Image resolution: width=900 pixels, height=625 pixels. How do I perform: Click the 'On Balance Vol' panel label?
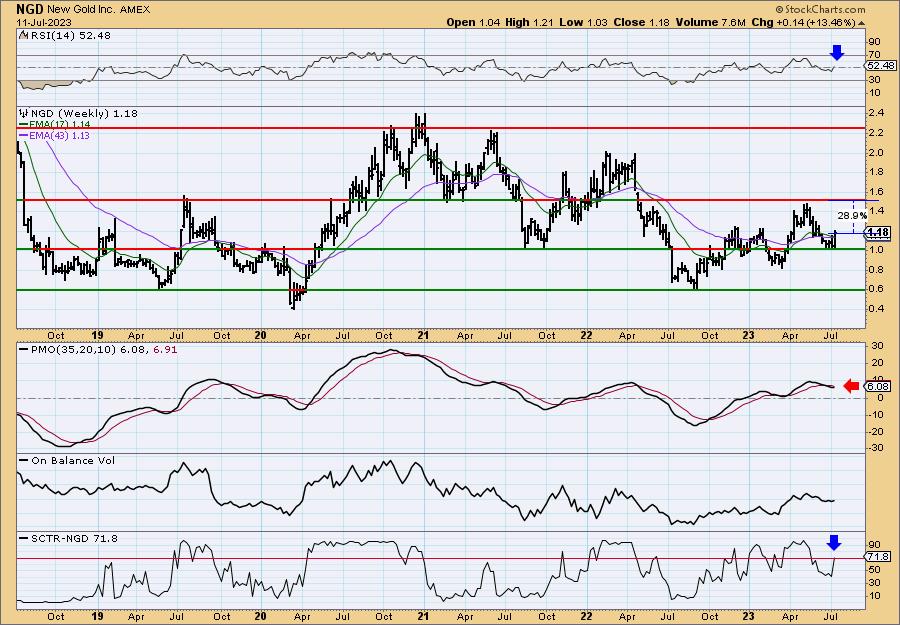tap(66, 460)
